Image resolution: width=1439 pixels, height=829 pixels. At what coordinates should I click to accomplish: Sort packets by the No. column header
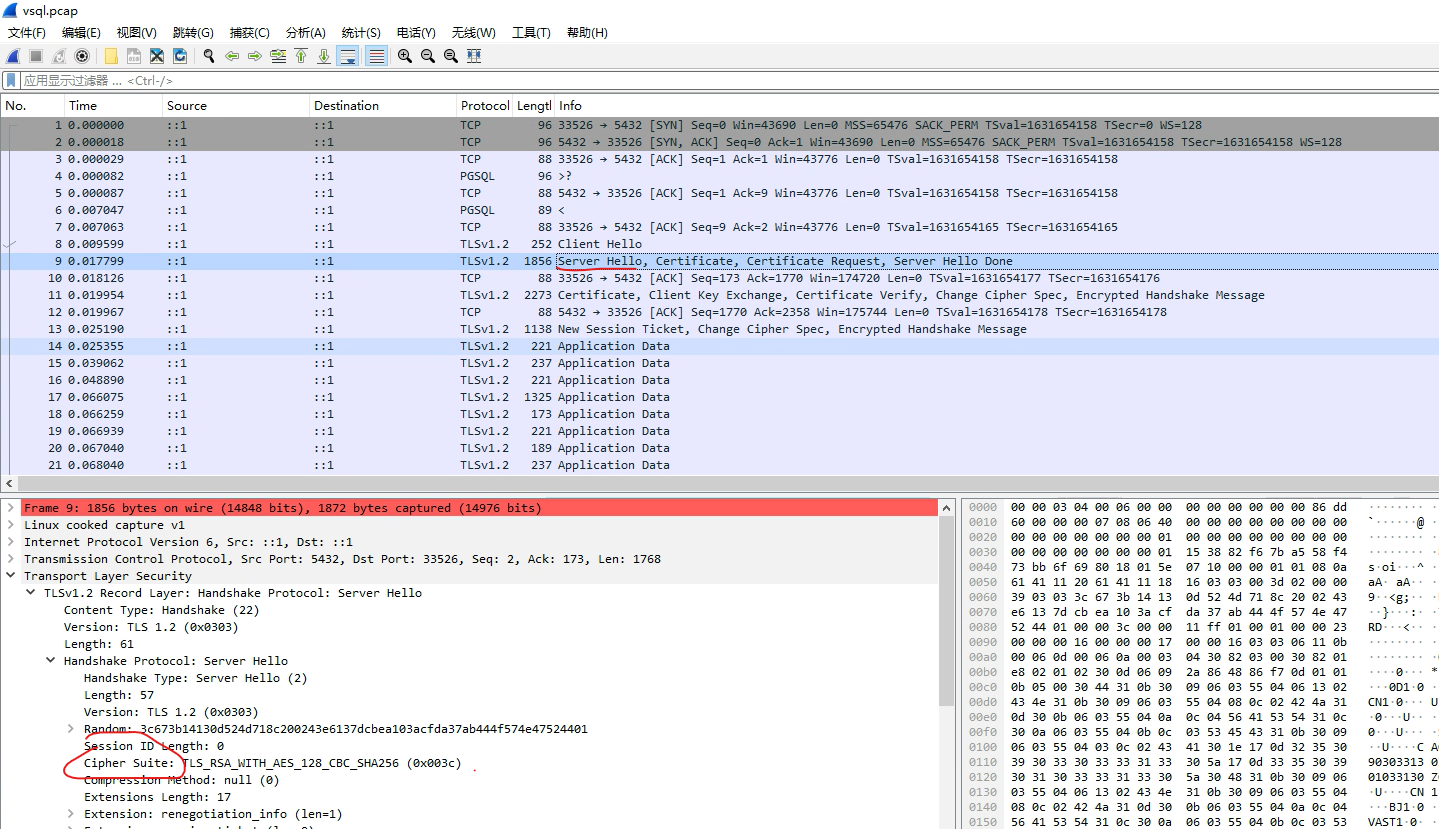[33, 105]
